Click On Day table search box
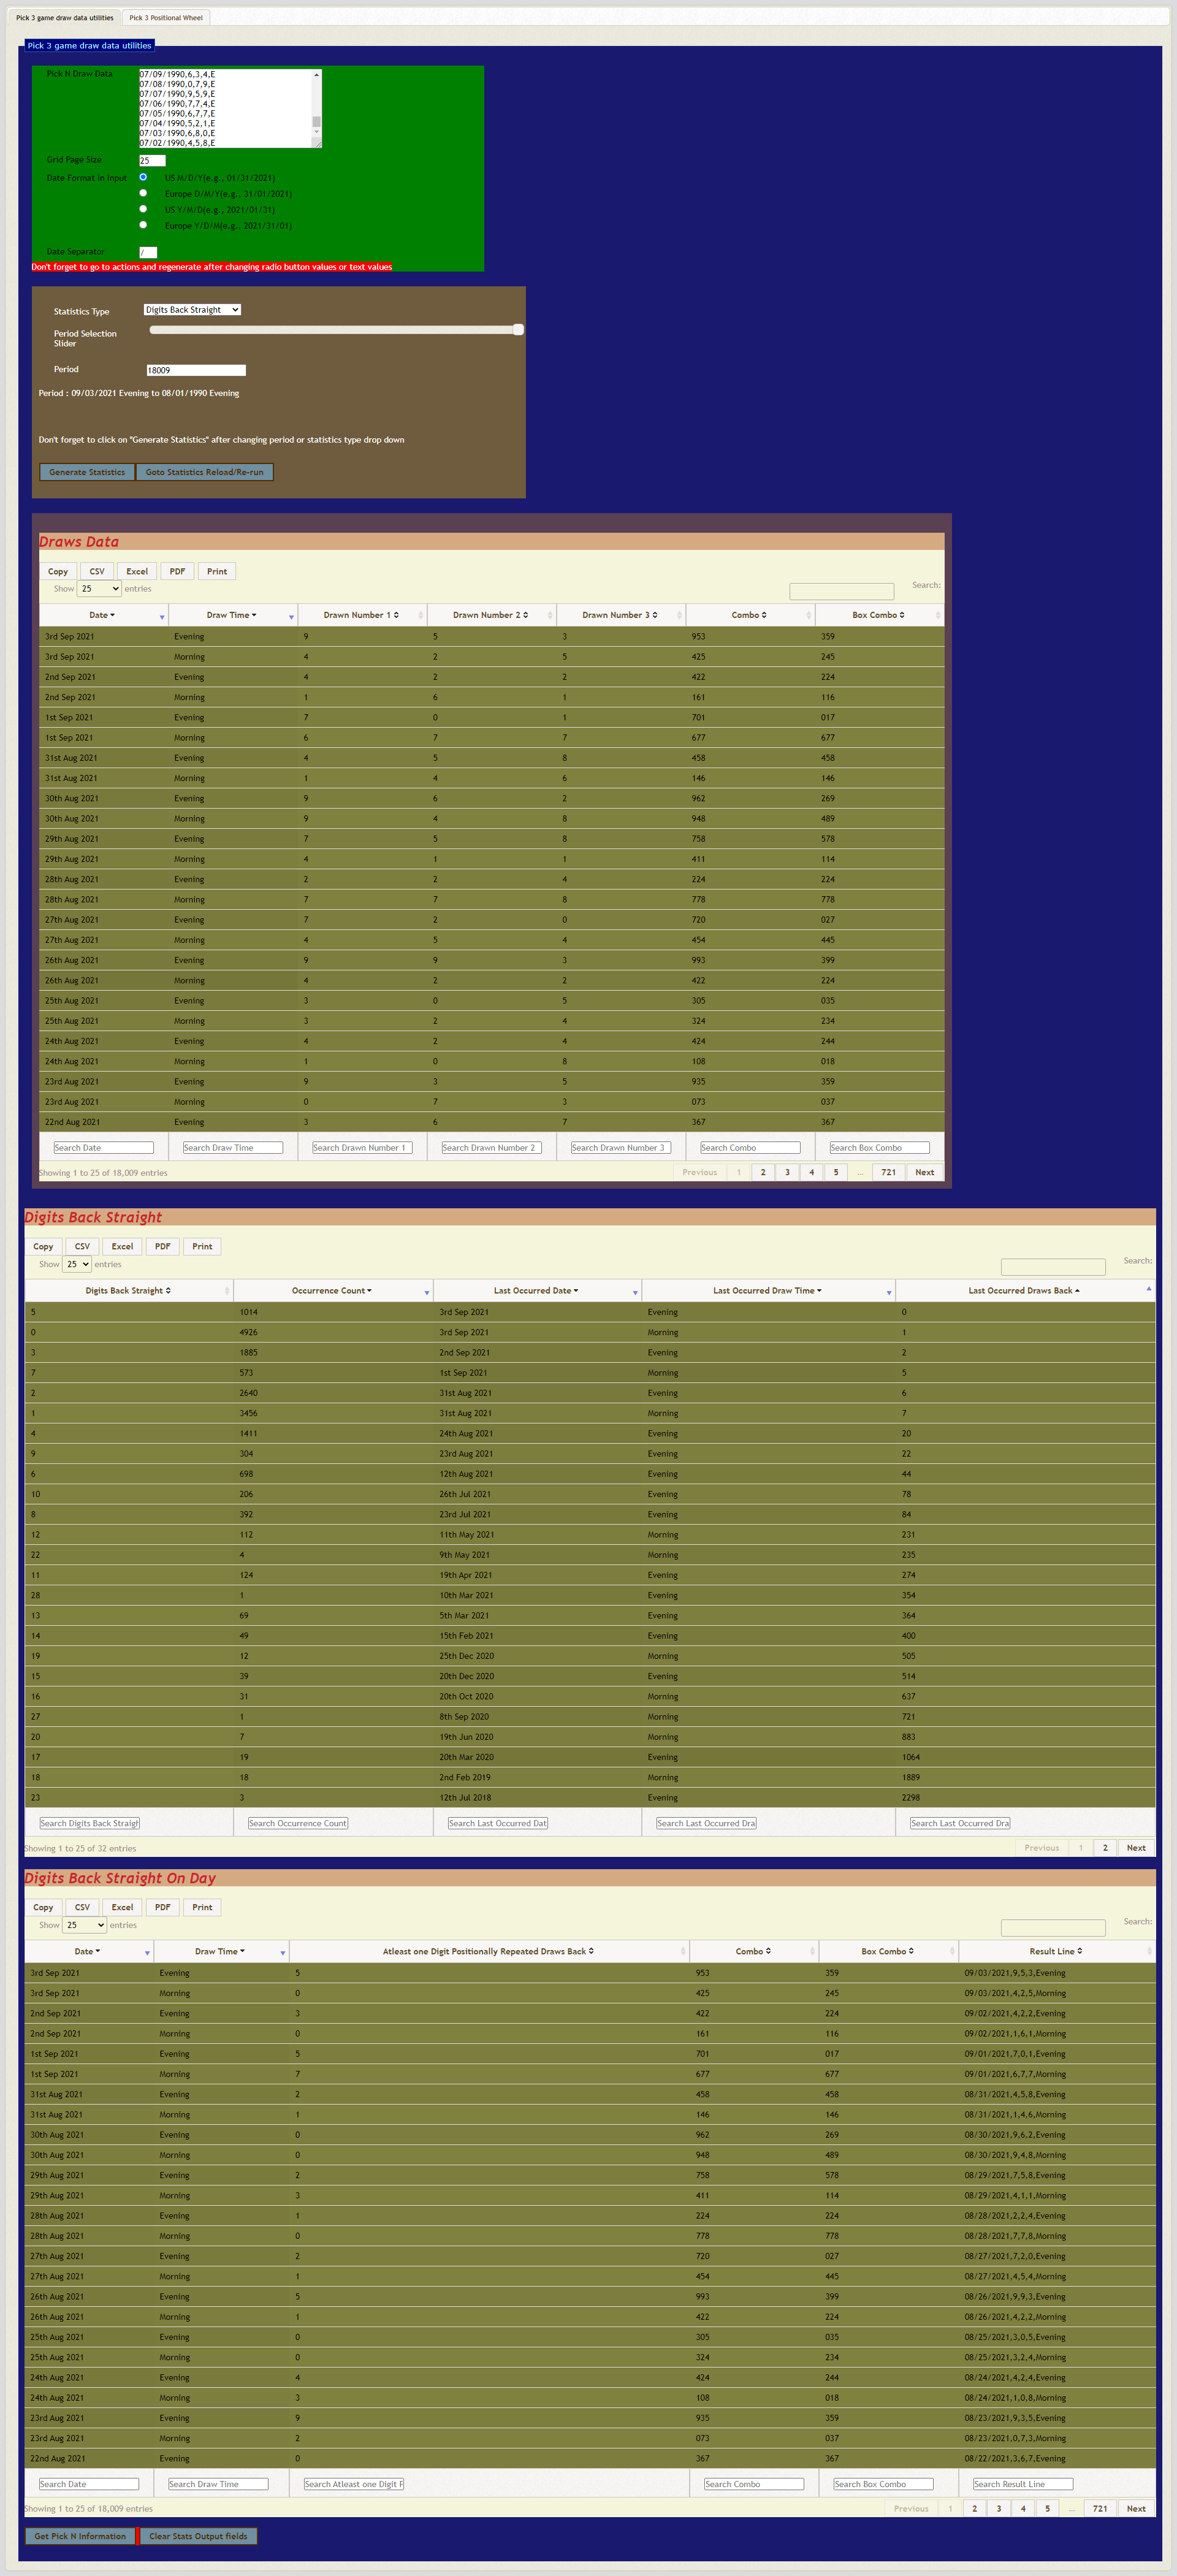This screenshot has height=2576, width=1177. [x=1053, y=1928]
